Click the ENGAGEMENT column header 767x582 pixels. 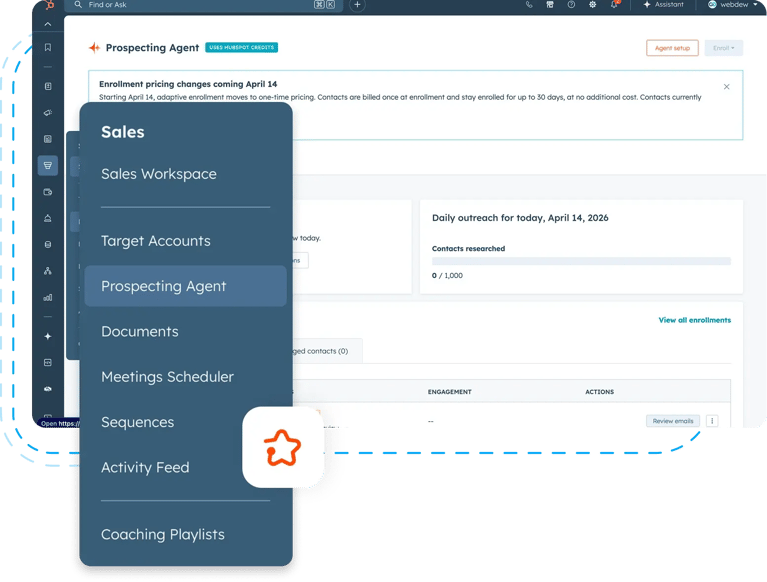pyautogui.click(x=450, y=392)
